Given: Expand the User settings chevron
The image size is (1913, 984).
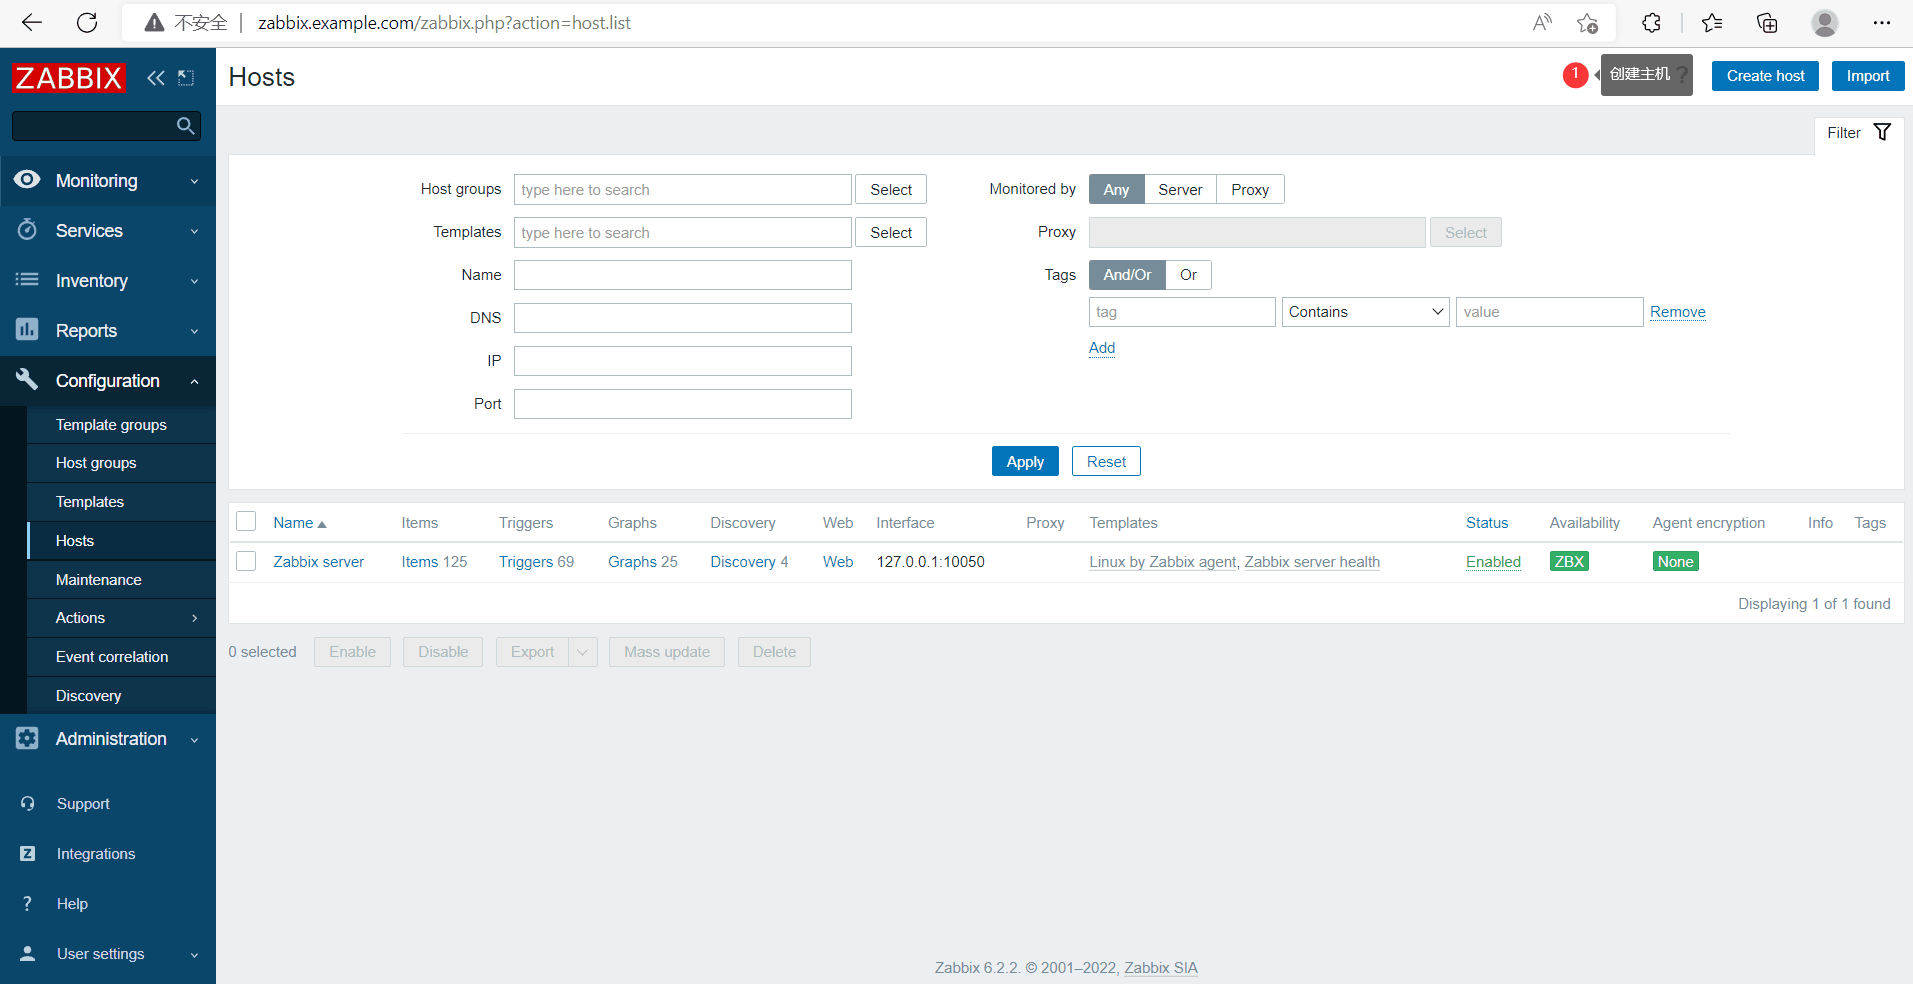Looking at the screenshot, I should tap(194, 954).
